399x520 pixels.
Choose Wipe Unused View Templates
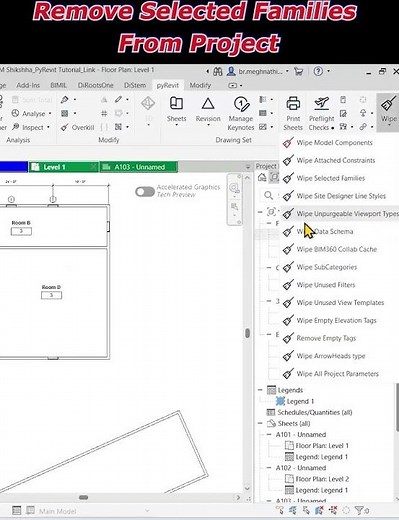[339, 303]
